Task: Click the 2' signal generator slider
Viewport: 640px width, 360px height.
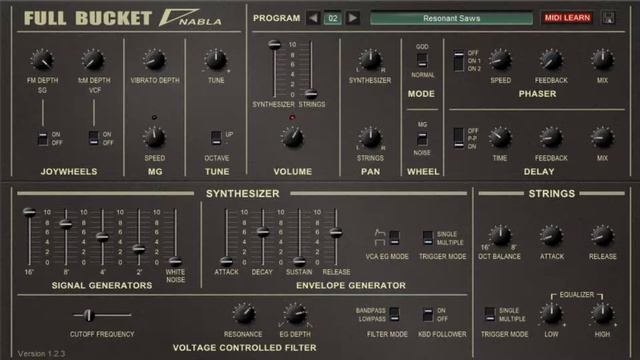Action: click(x=139, y=249)
